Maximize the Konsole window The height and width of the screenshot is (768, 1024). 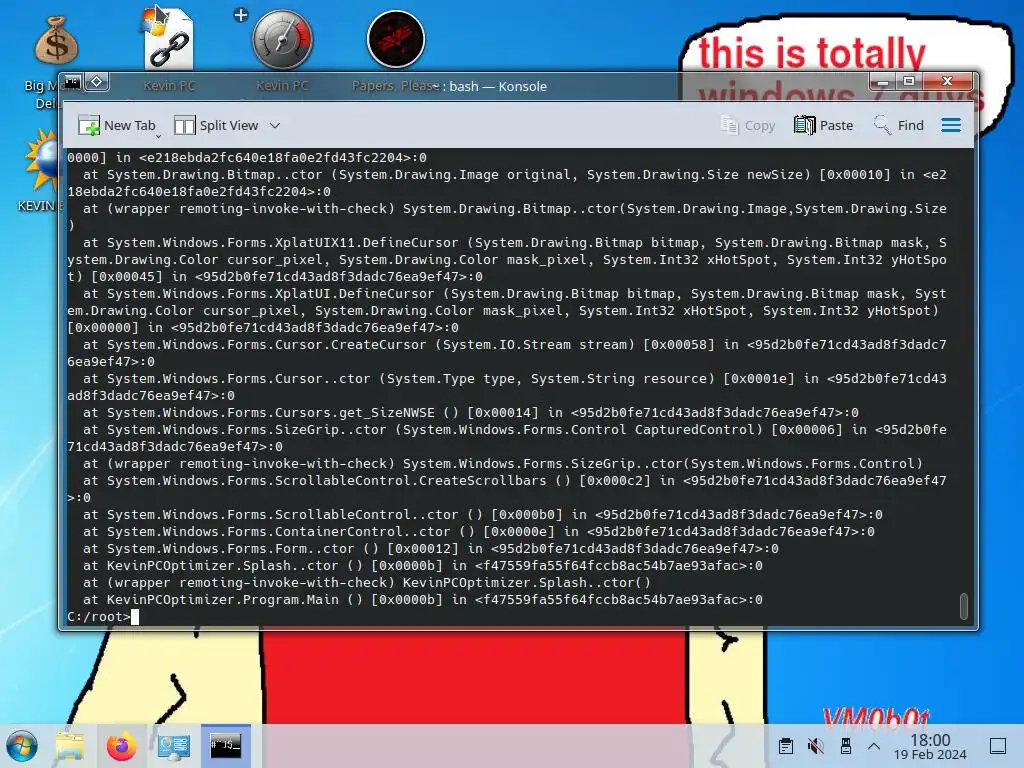point(908,82)
